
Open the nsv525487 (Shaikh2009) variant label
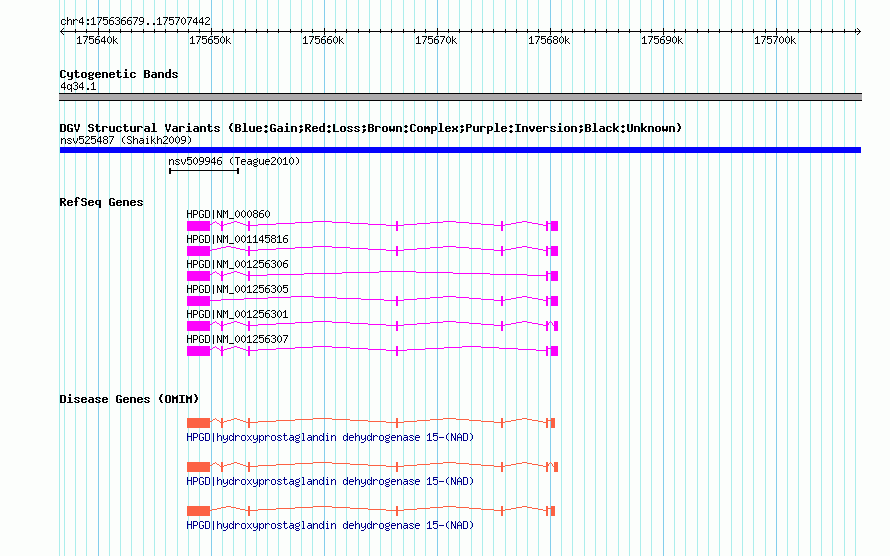tap(126, 140)
